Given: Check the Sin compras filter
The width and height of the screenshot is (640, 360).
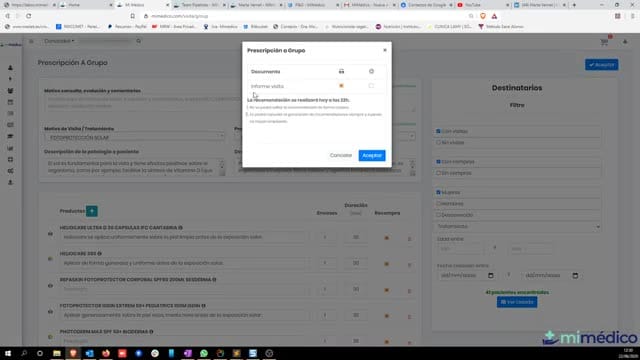Looking at the screenshot, I should (438, 173).
